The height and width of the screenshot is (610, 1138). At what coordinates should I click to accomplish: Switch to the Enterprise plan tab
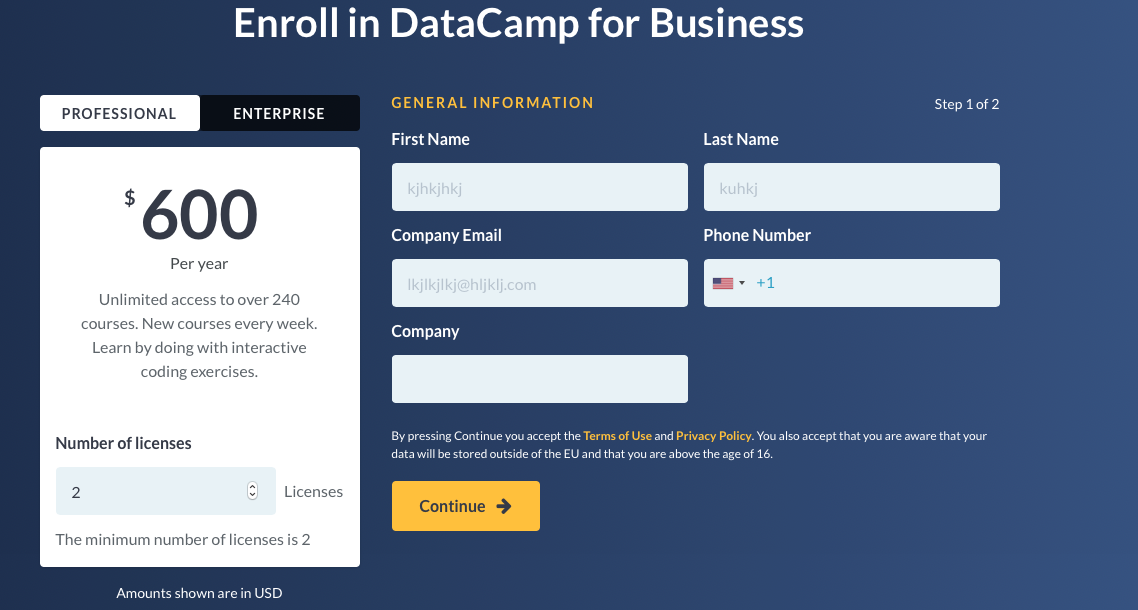click(279, 113)
